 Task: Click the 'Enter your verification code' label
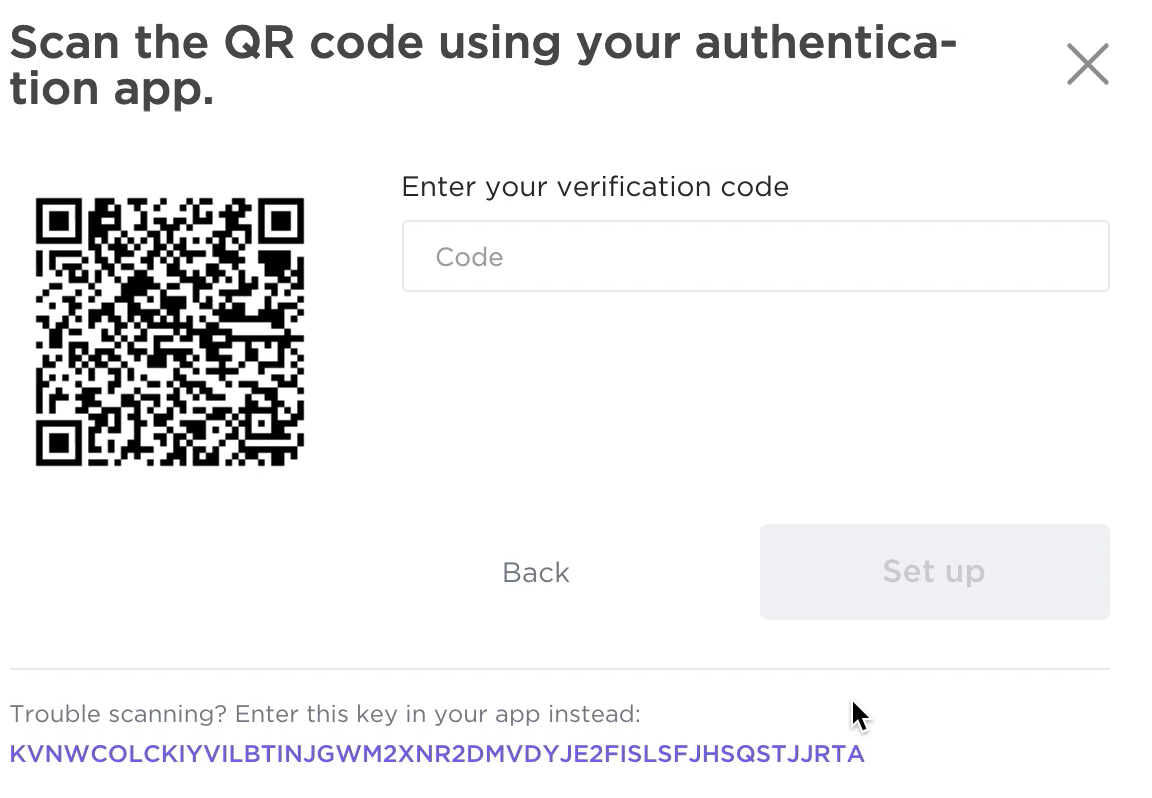coord(595,187)
